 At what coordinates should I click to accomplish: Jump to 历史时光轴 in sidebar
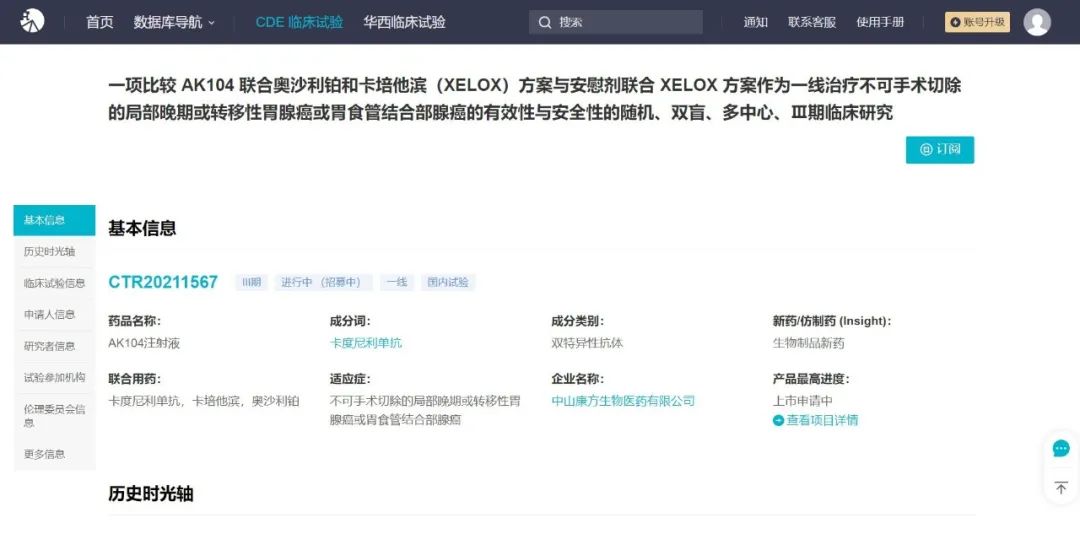pyautogui.click(x=54, y=251)
